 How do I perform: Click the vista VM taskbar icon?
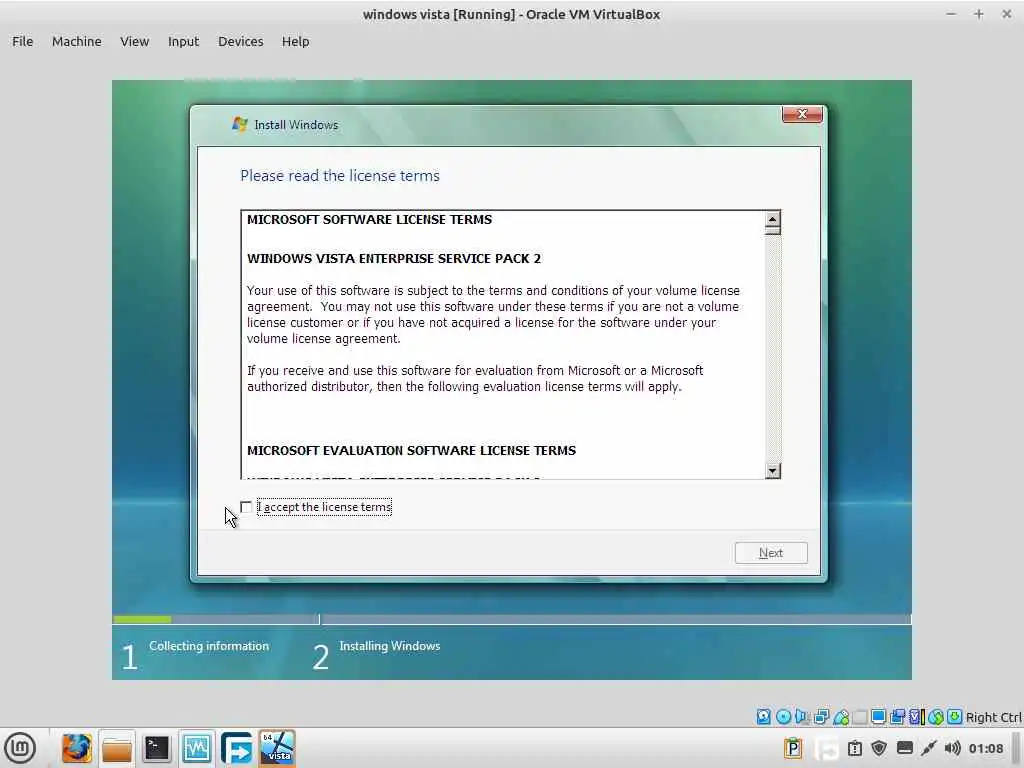(277, 748)
